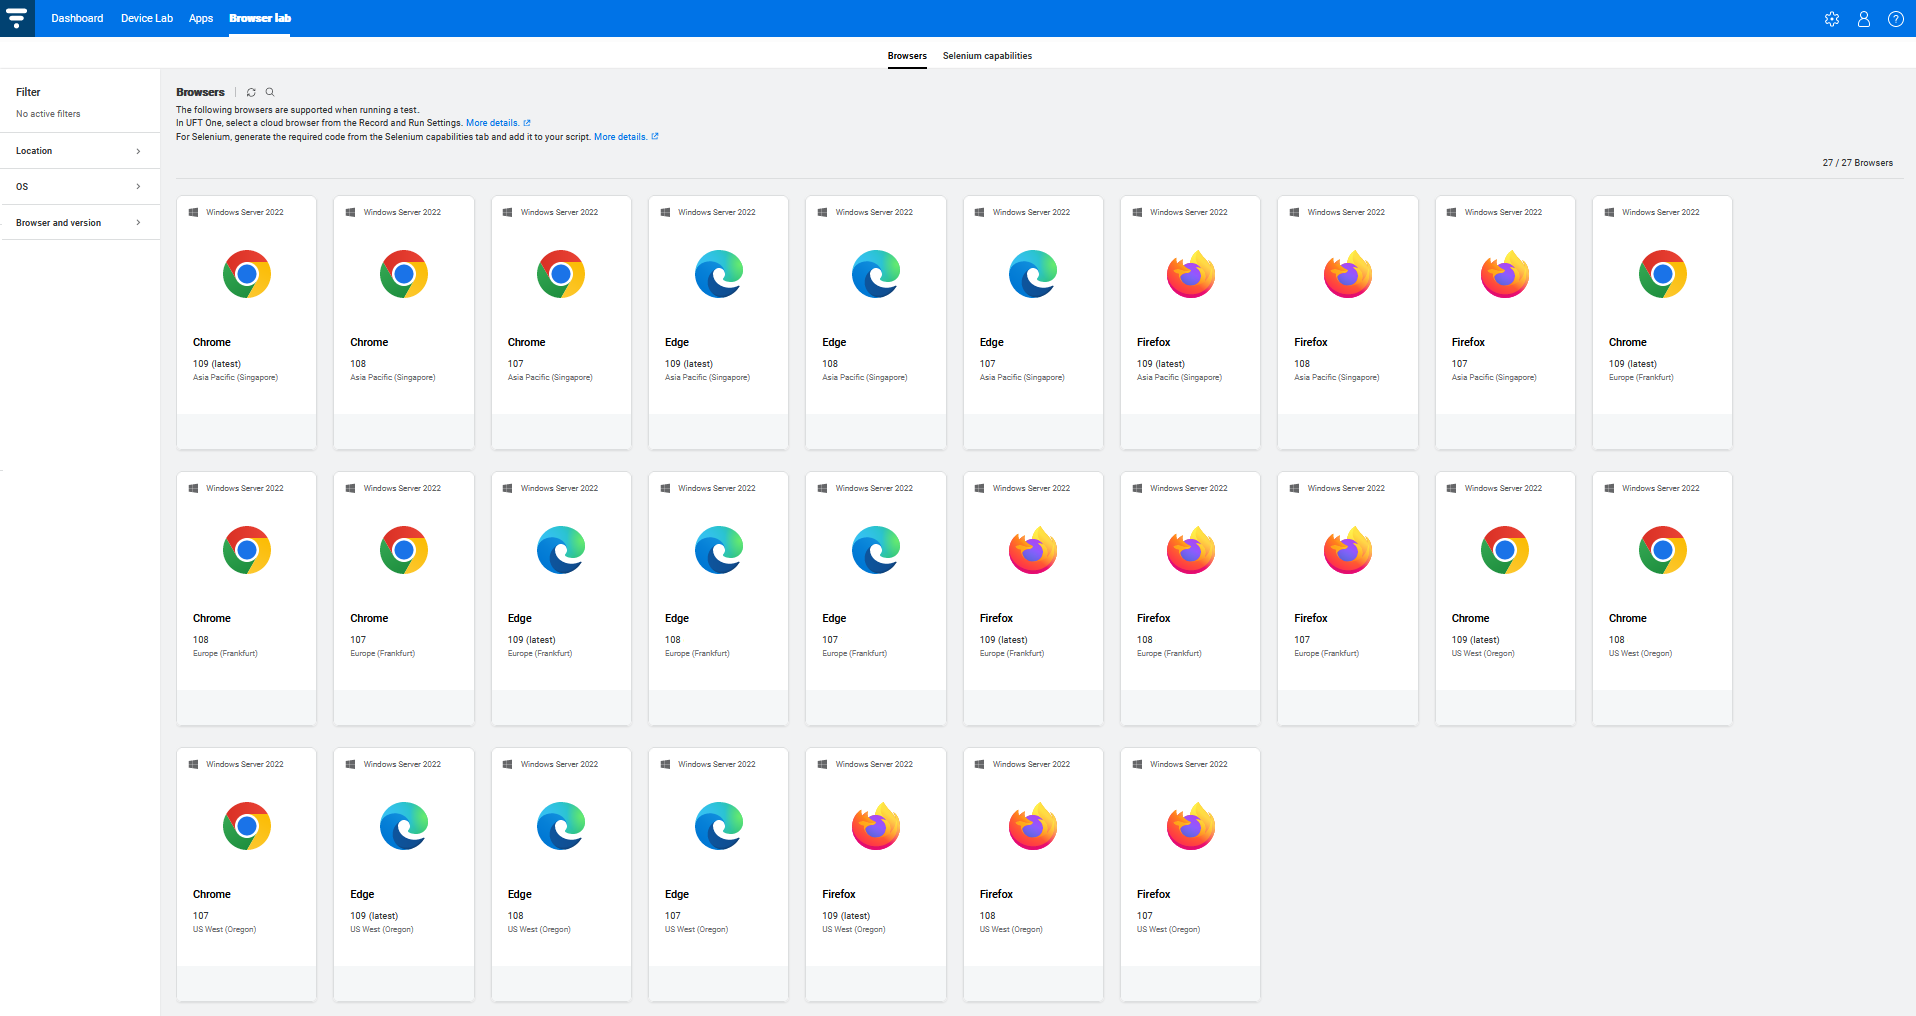Open the Dashboard page
The width and height of the screenshot is (1916, 1016).
tap(76, 18)
